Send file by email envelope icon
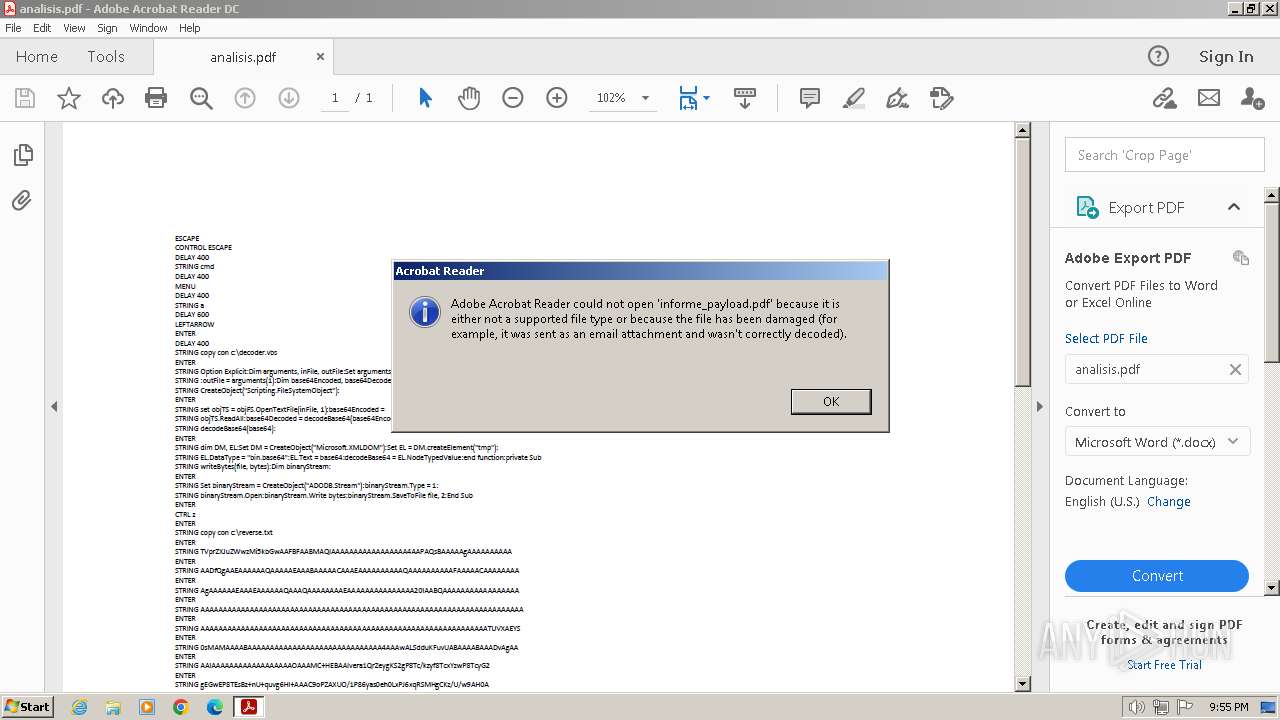Screen dimensions: 1280x720 tap(1209, 98)
